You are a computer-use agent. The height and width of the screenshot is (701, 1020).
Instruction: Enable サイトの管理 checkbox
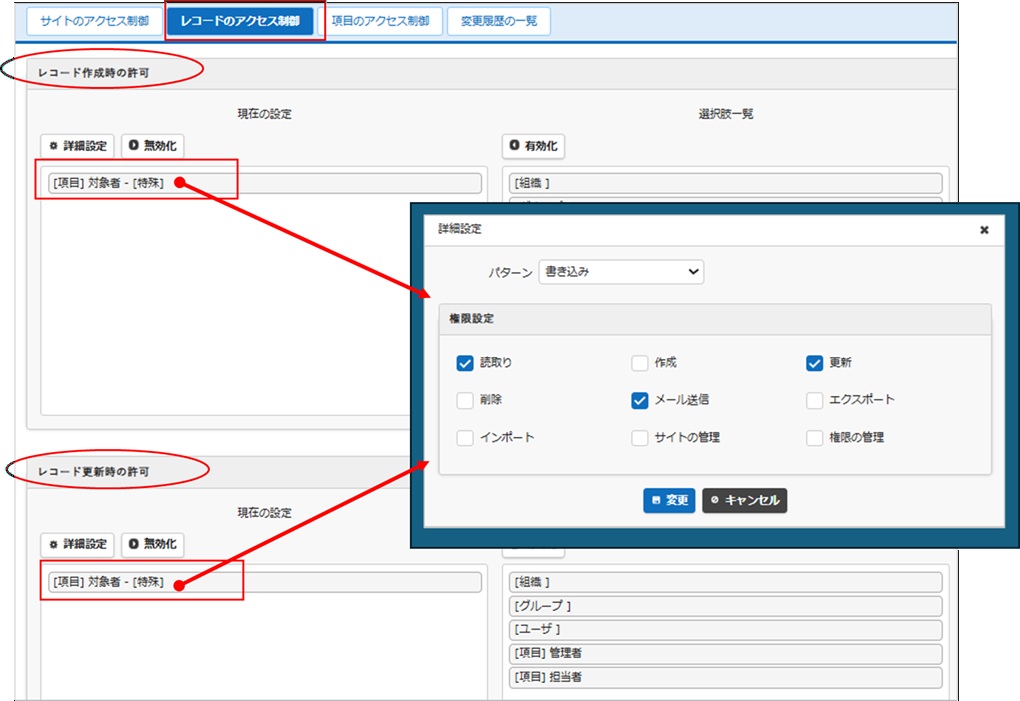[640, 438]
